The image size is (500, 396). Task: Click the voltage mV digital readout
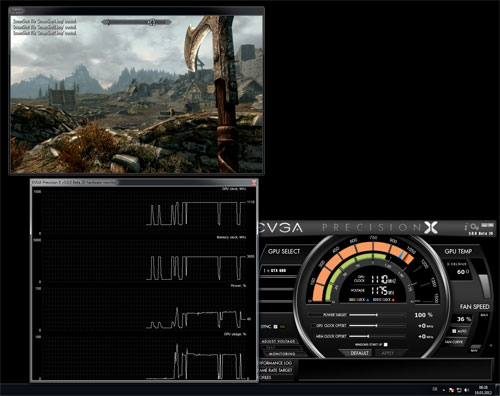[383, 291]
